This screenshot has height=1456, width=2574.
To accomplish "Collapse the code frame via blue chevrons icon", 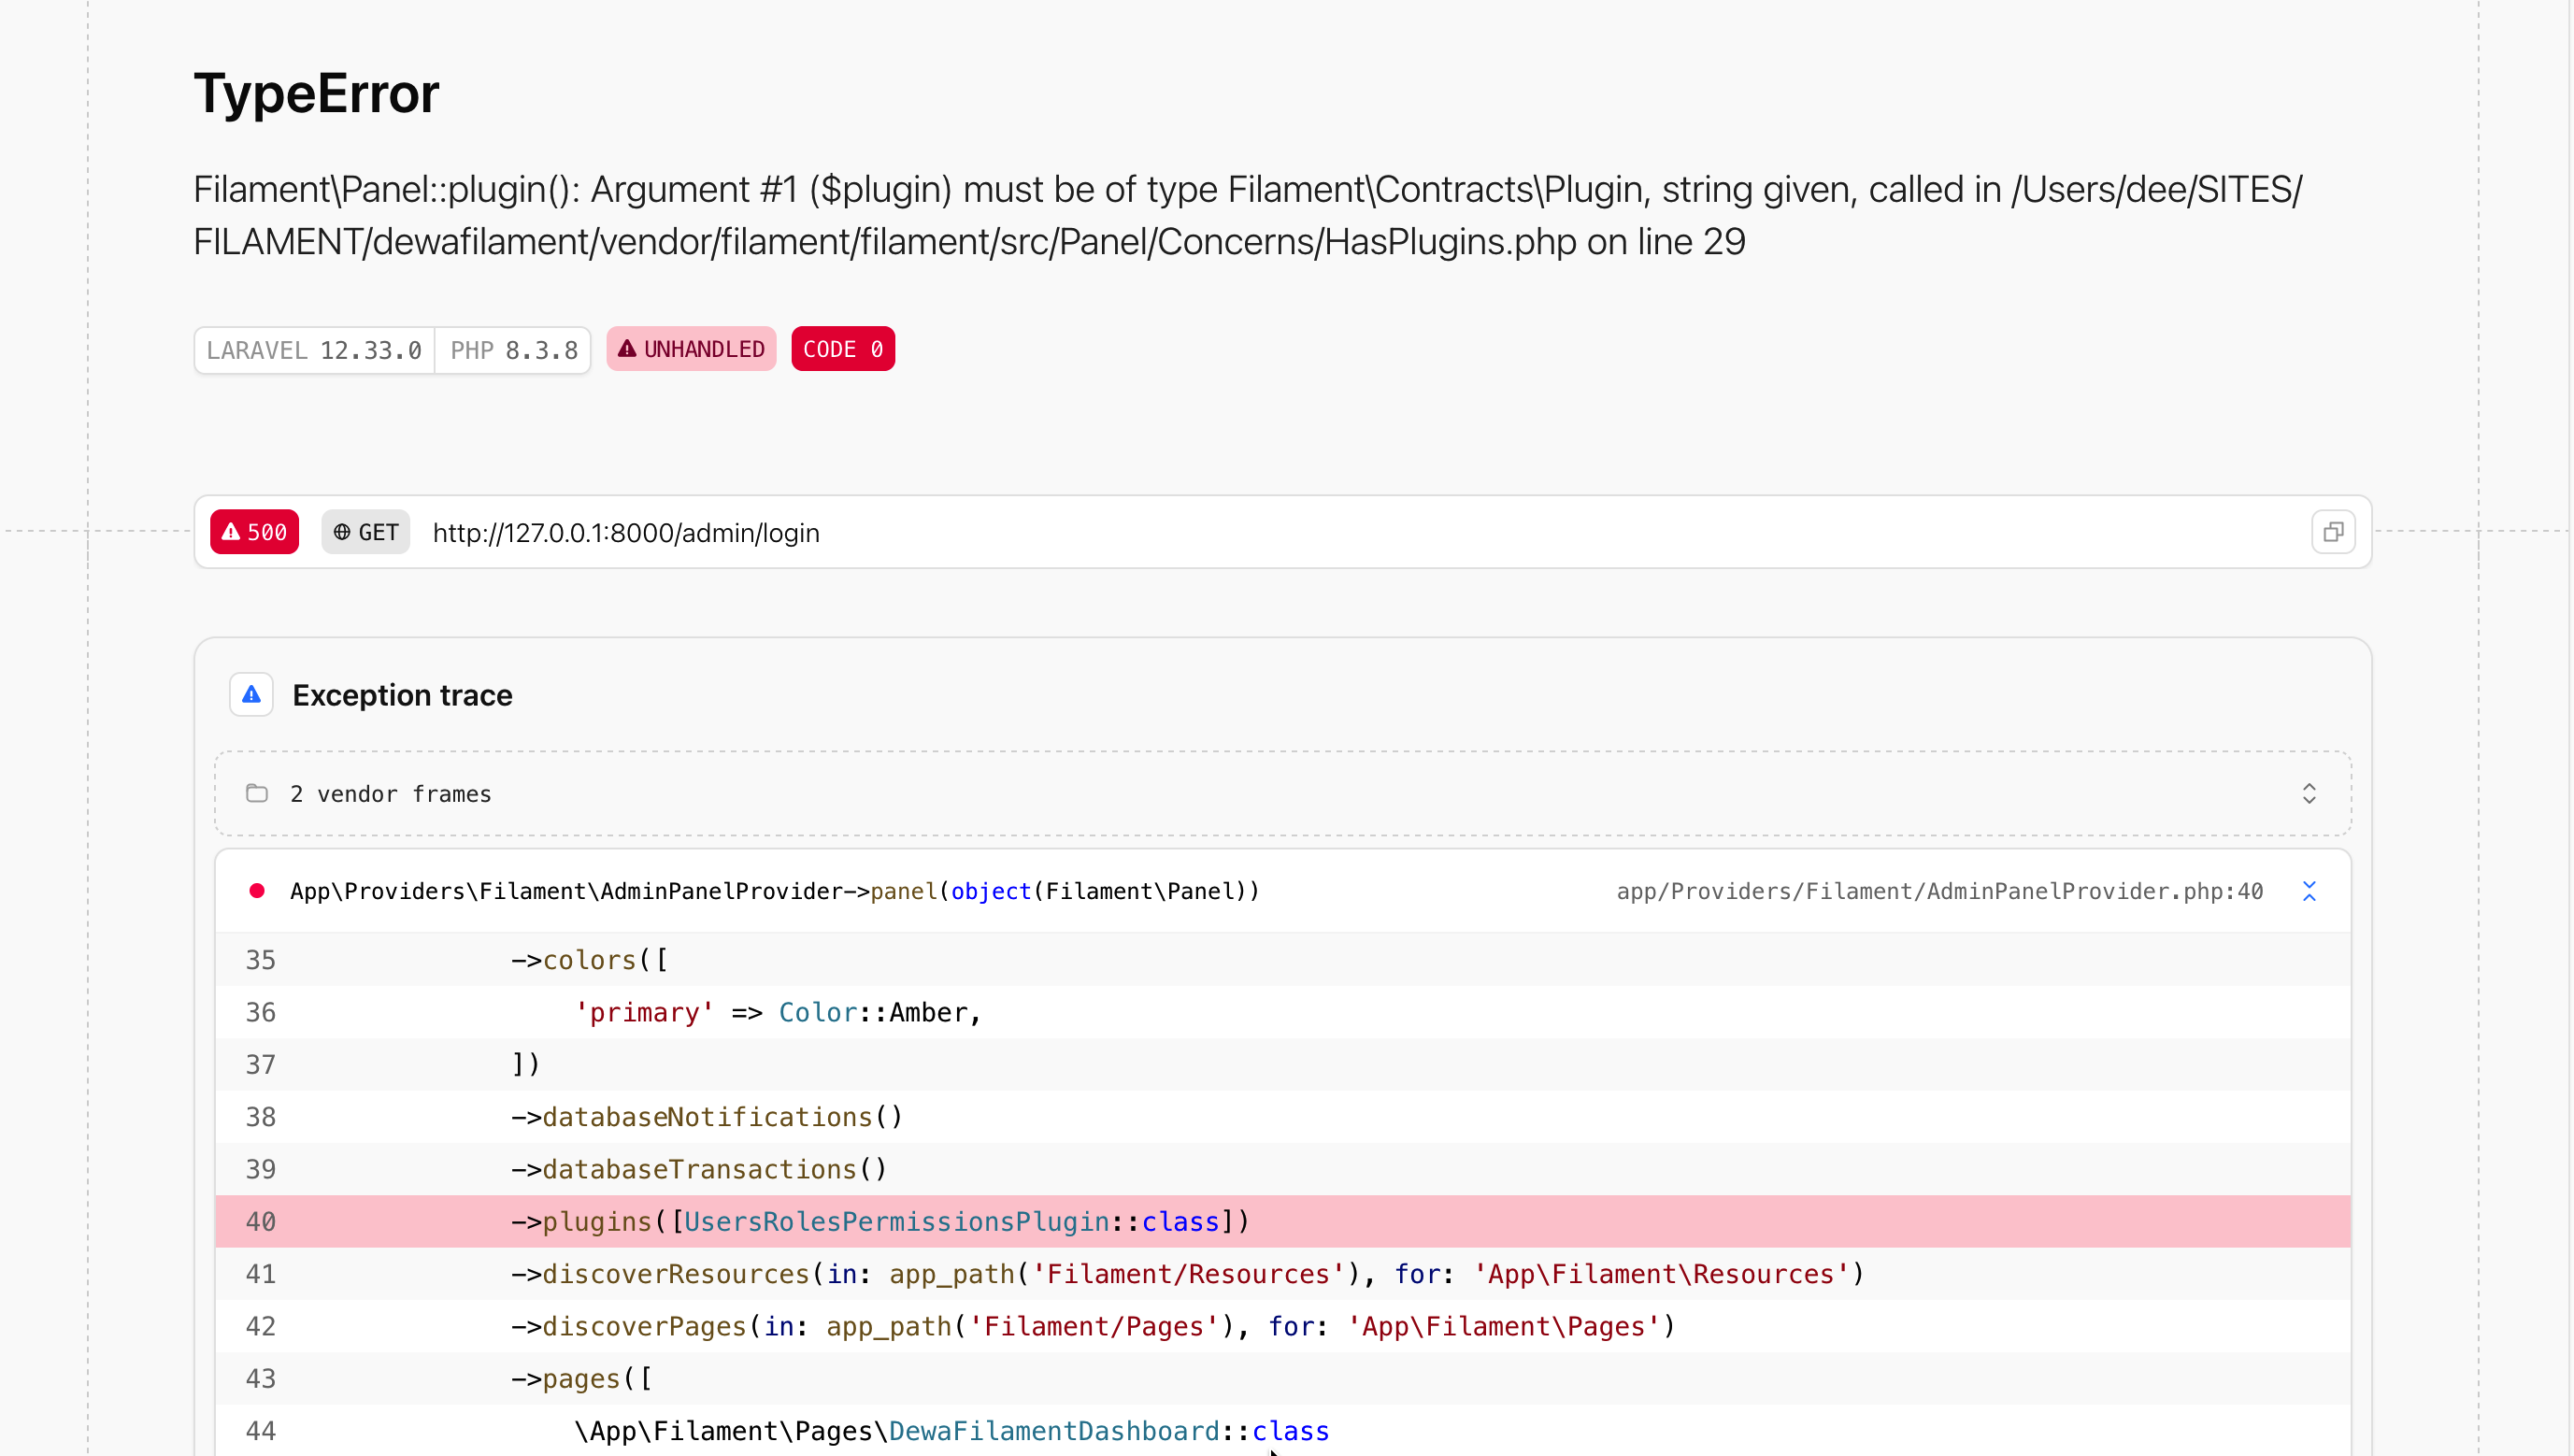I will pos(2310,891).
